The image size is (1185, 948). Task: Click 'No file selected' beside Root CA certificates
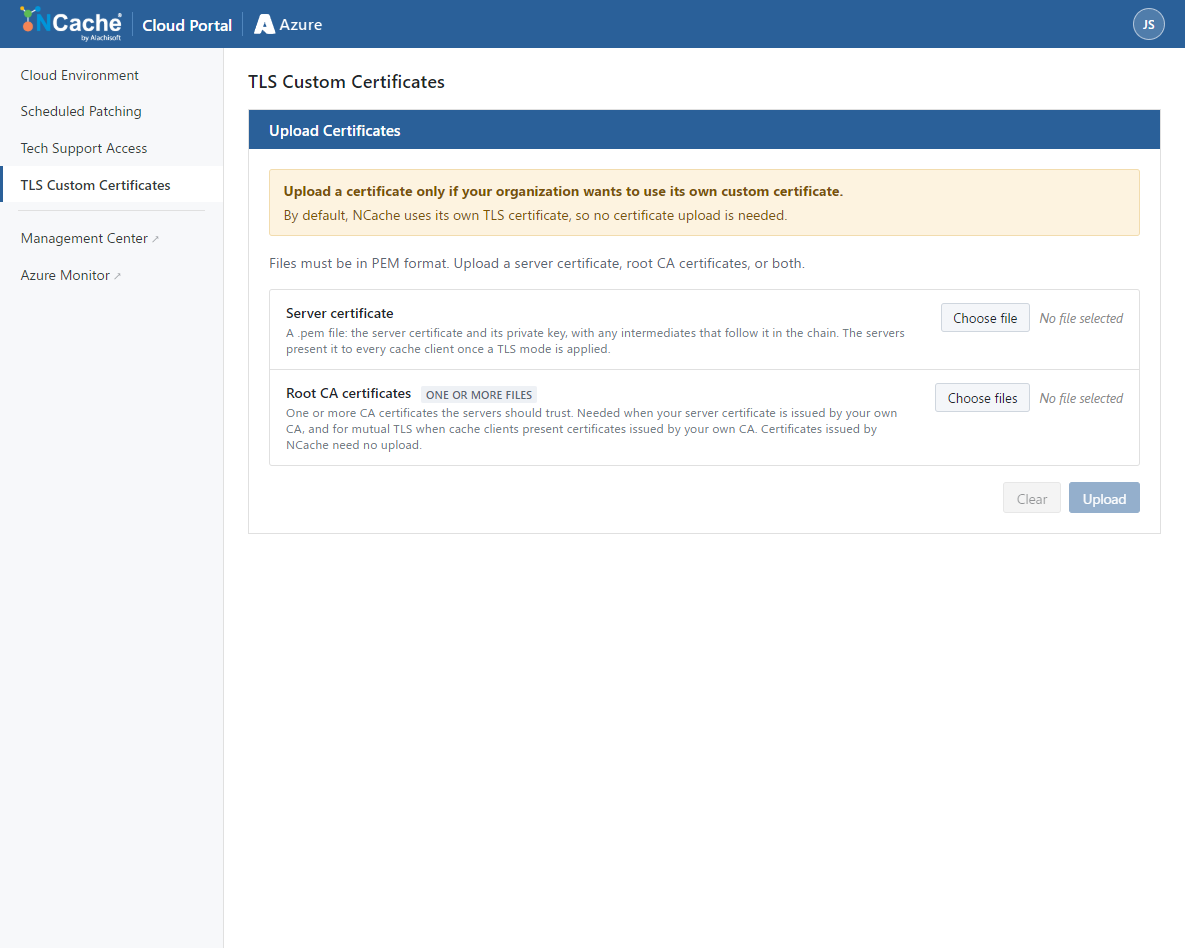(1081, 398)
